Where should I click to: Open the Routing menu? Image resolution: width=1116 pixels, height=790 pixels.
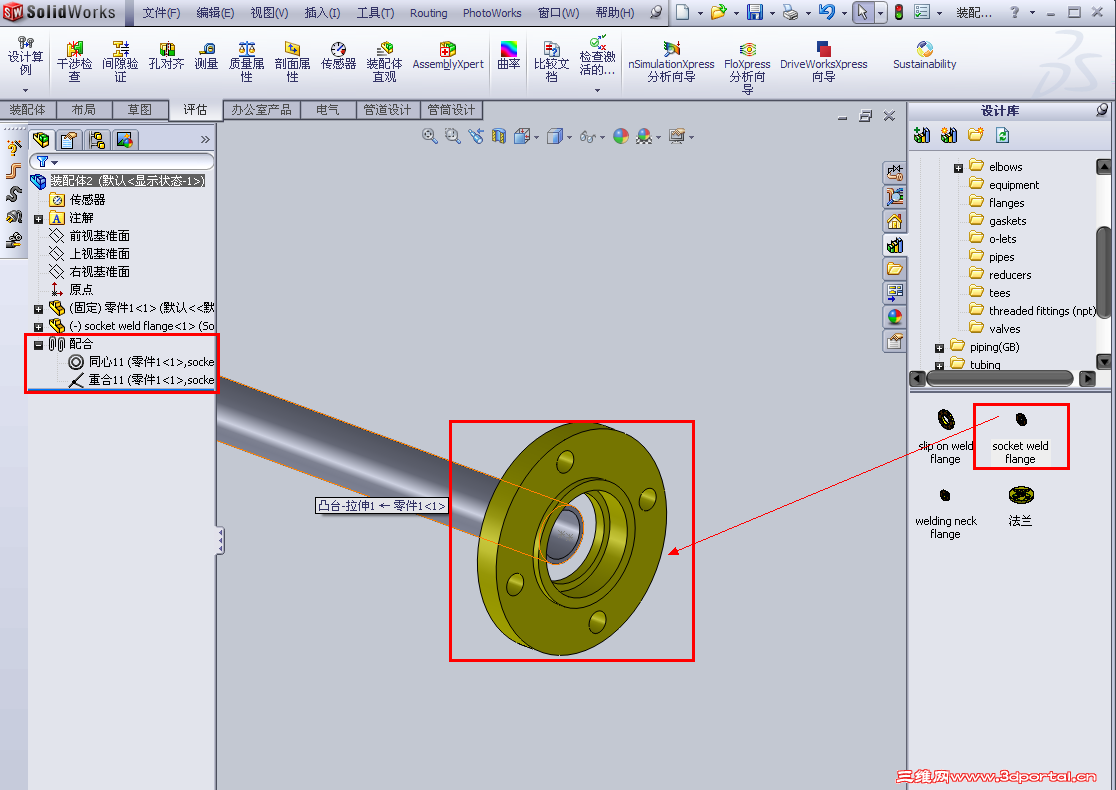point(428,13)
